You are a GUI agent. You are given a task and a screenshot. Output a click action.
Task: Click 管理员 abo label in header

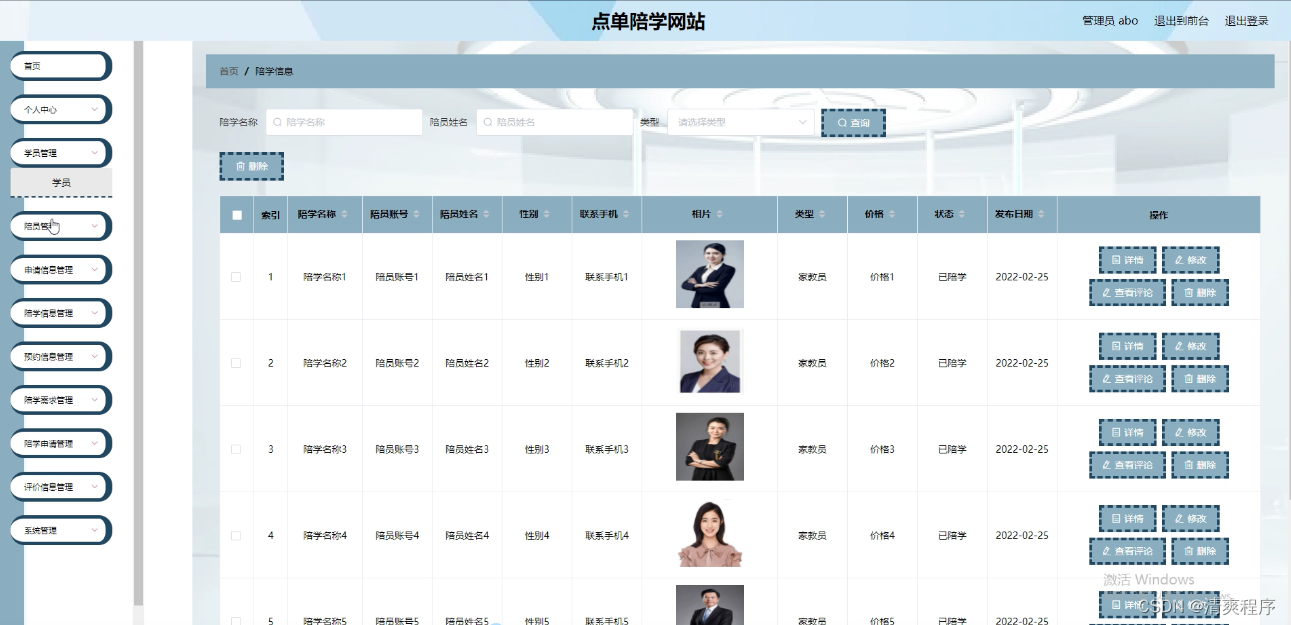tap(1110, 21)
